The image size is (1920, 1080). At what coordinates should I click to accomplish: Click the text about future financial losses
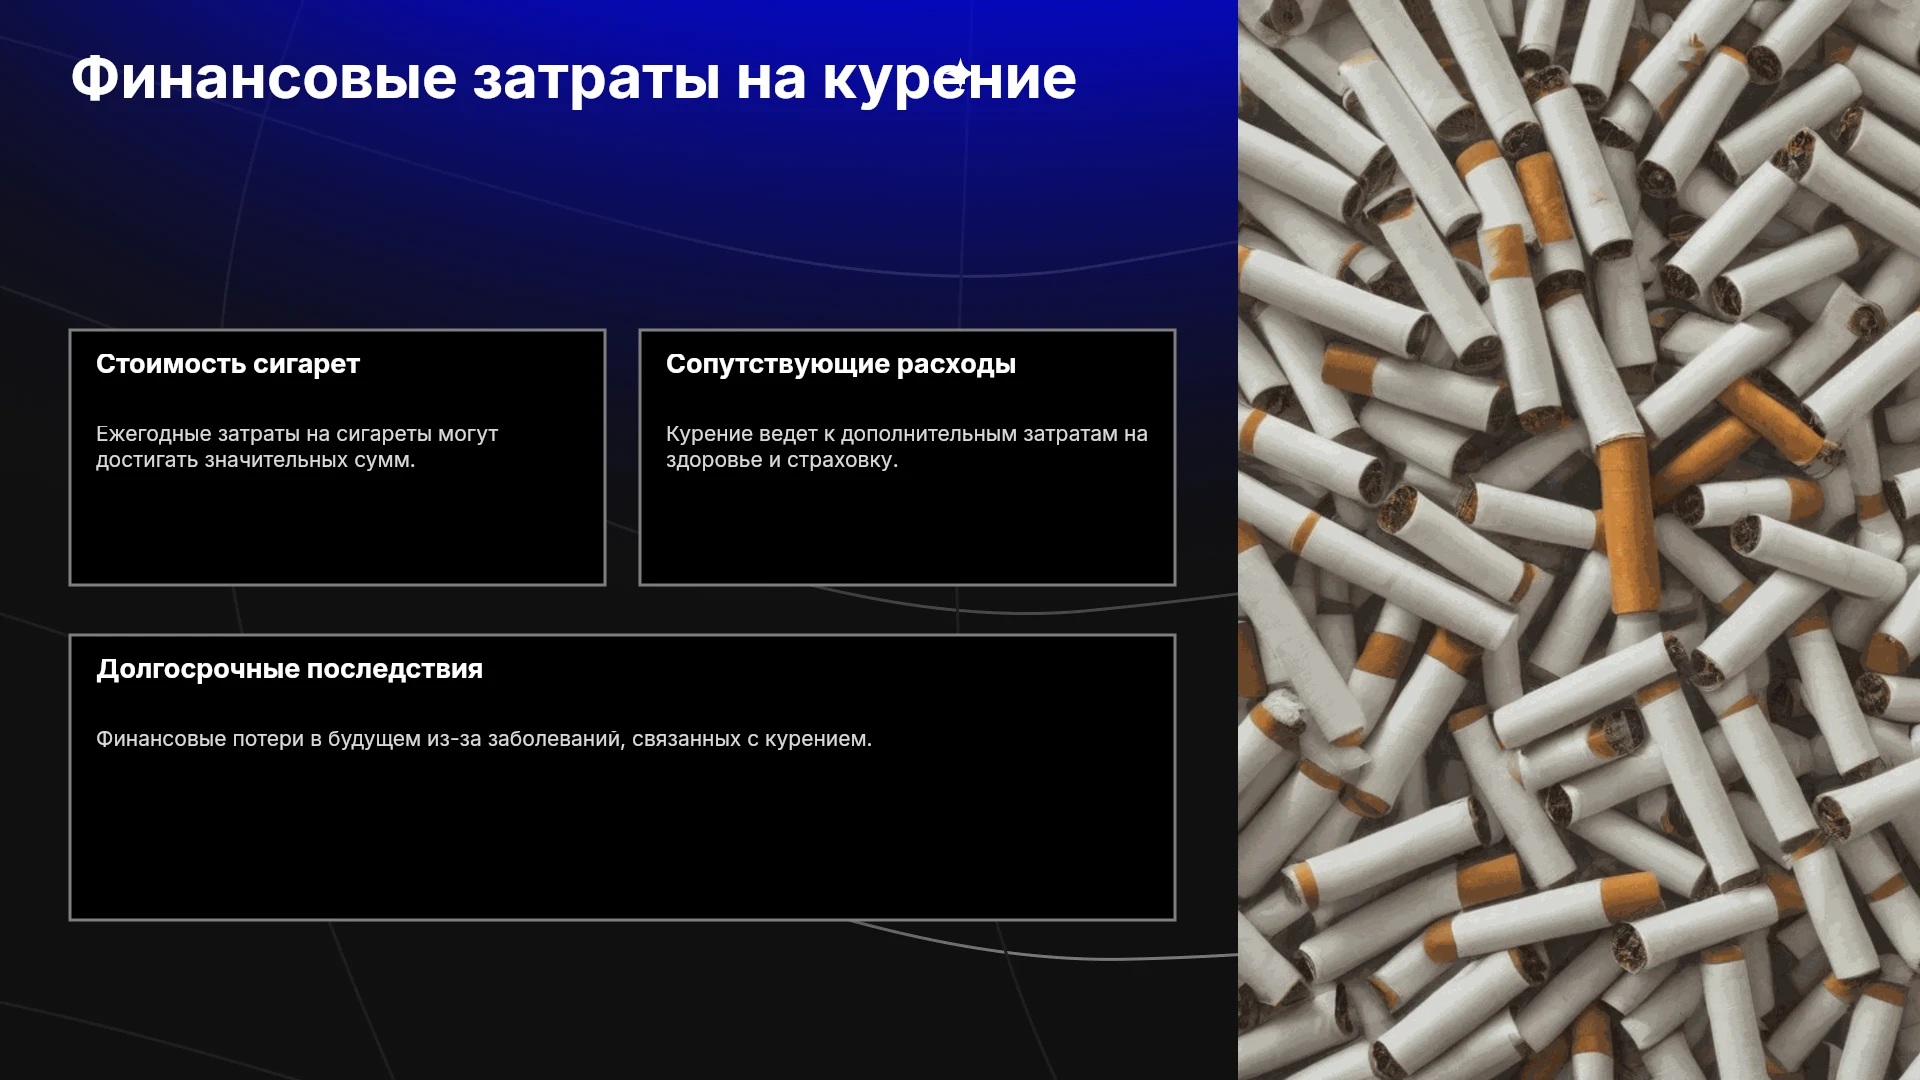pyautogui.click(x=484, y=739)
